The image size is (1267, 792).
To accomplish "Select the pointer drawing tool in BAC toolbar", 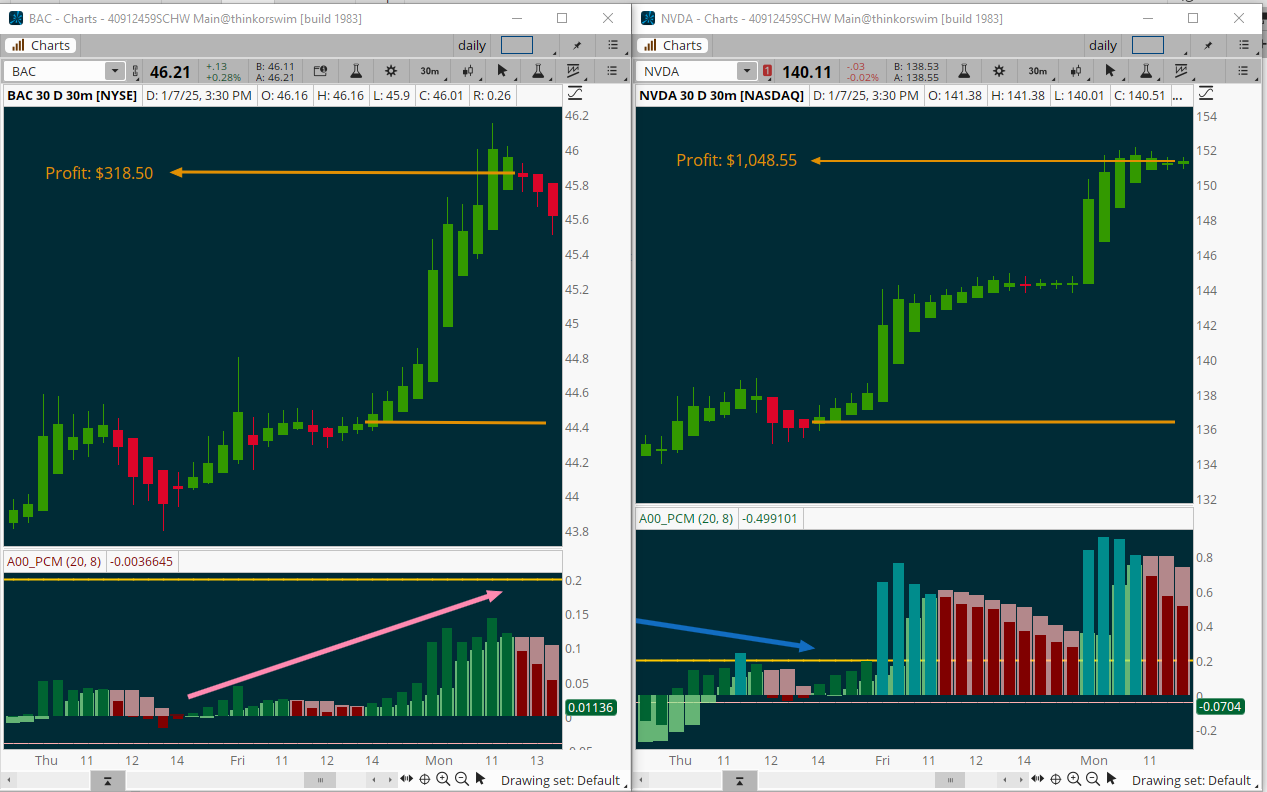I will (x=503, y=71).
